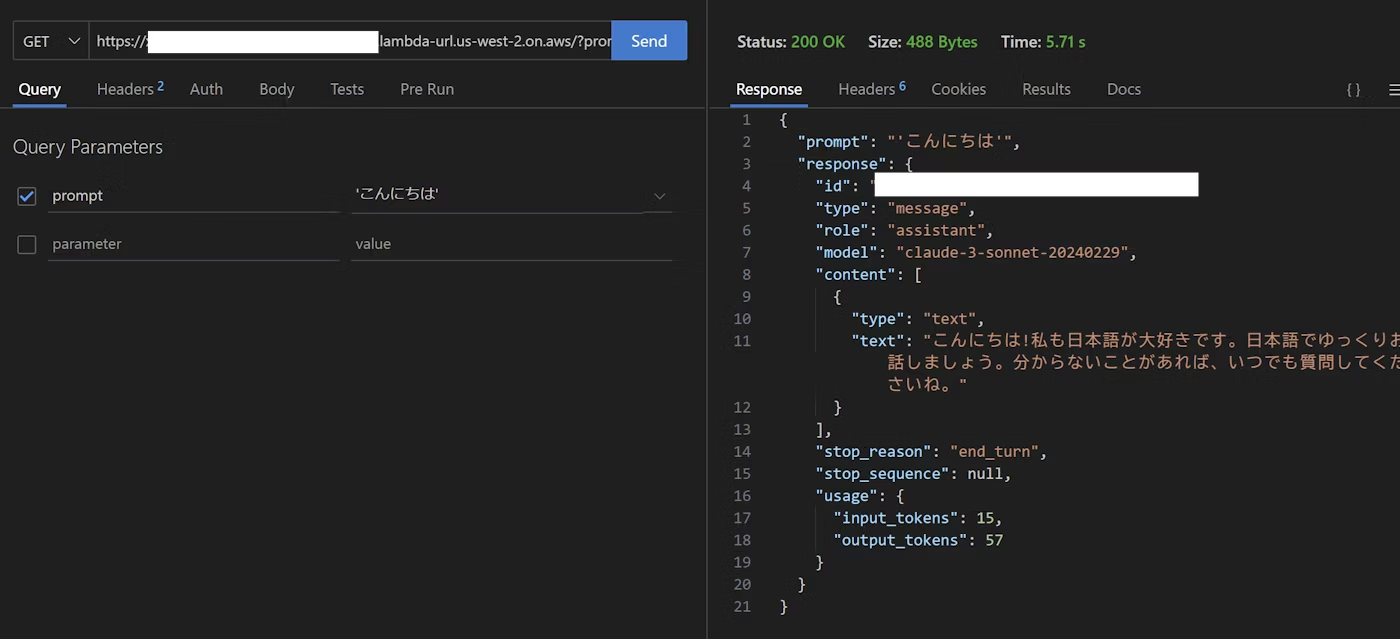Click the prompt parameter name field
The width and height of the screenshot is (1400, 639).
coord(194,196)
